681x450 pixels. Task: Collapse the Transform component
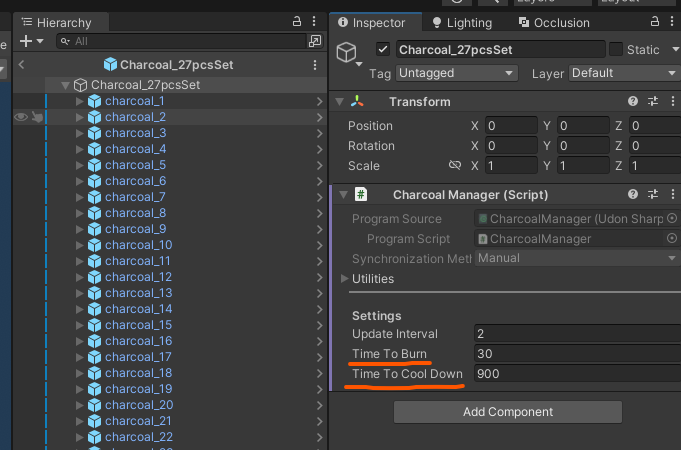tap(339, 102)
